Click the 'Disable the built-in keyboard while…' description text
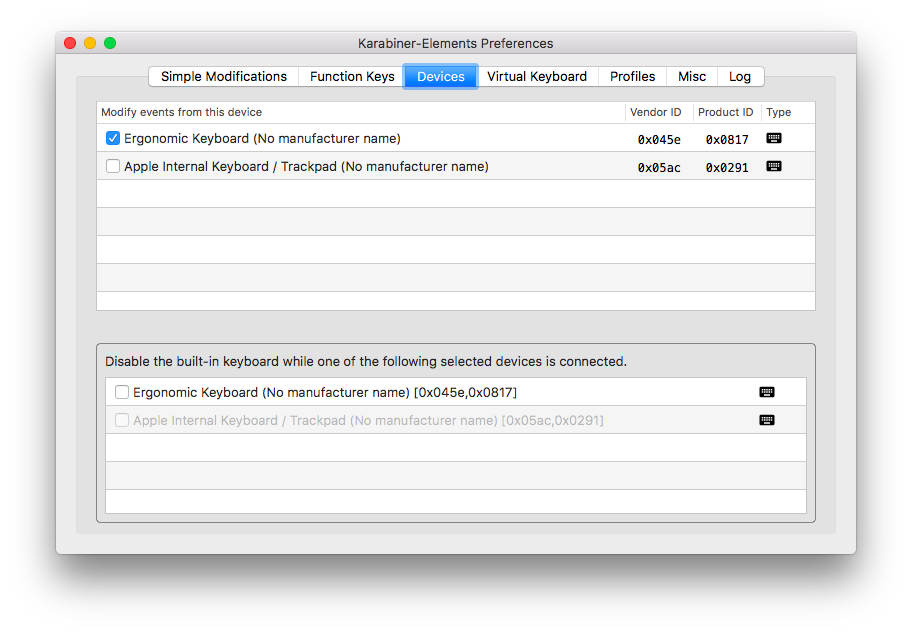The width and height of the screenshot is (912, 634). coord(366,361)
